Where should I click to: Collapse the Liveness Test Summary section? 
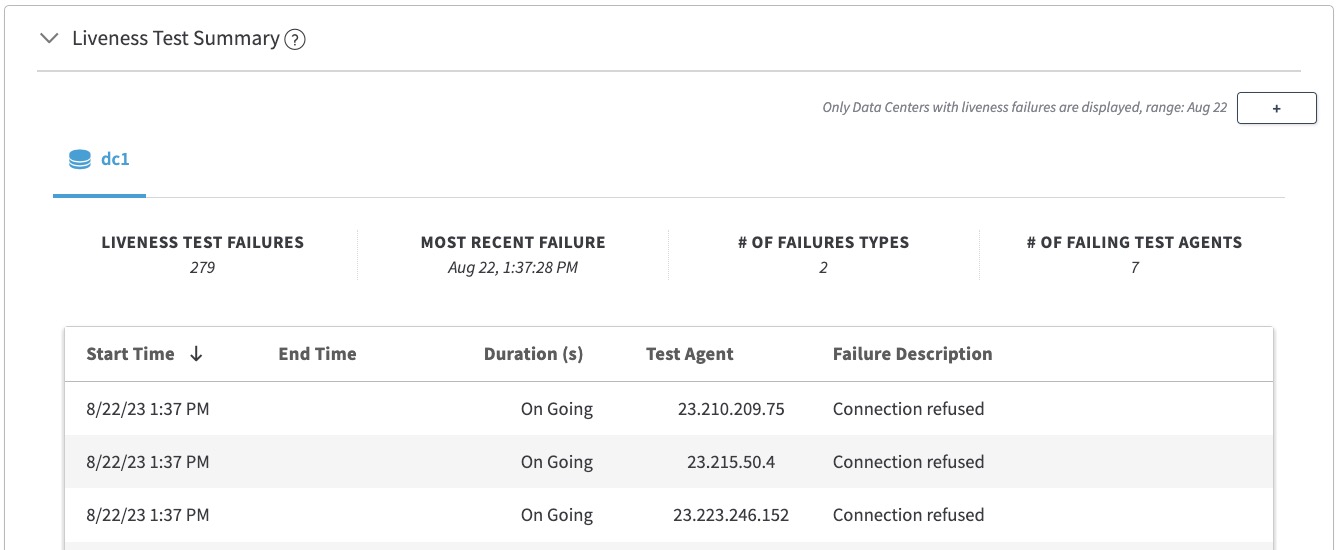48,39
